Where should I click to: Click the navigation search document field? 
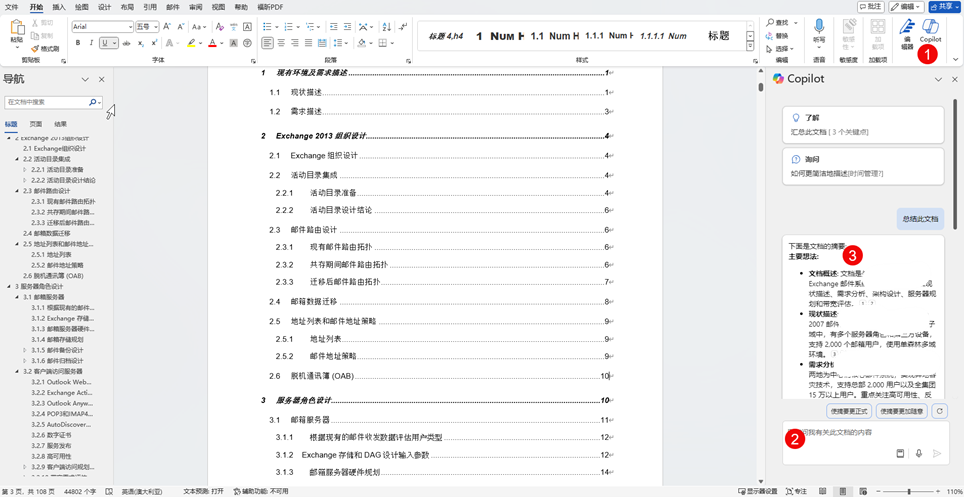click(x=47, y=102)
